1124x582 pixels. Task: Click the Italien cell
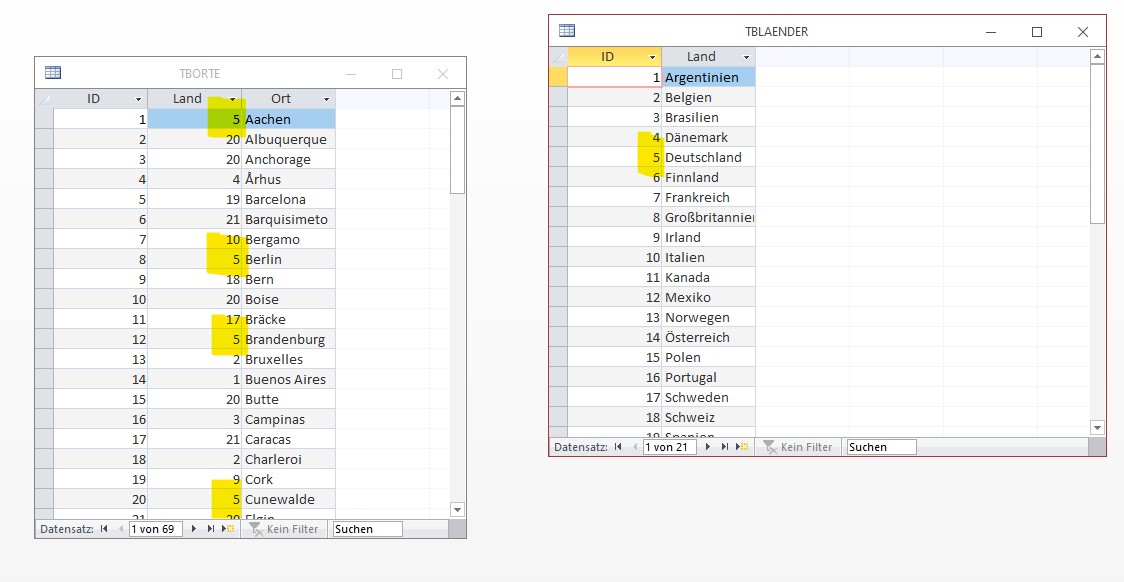coord(709,257)
